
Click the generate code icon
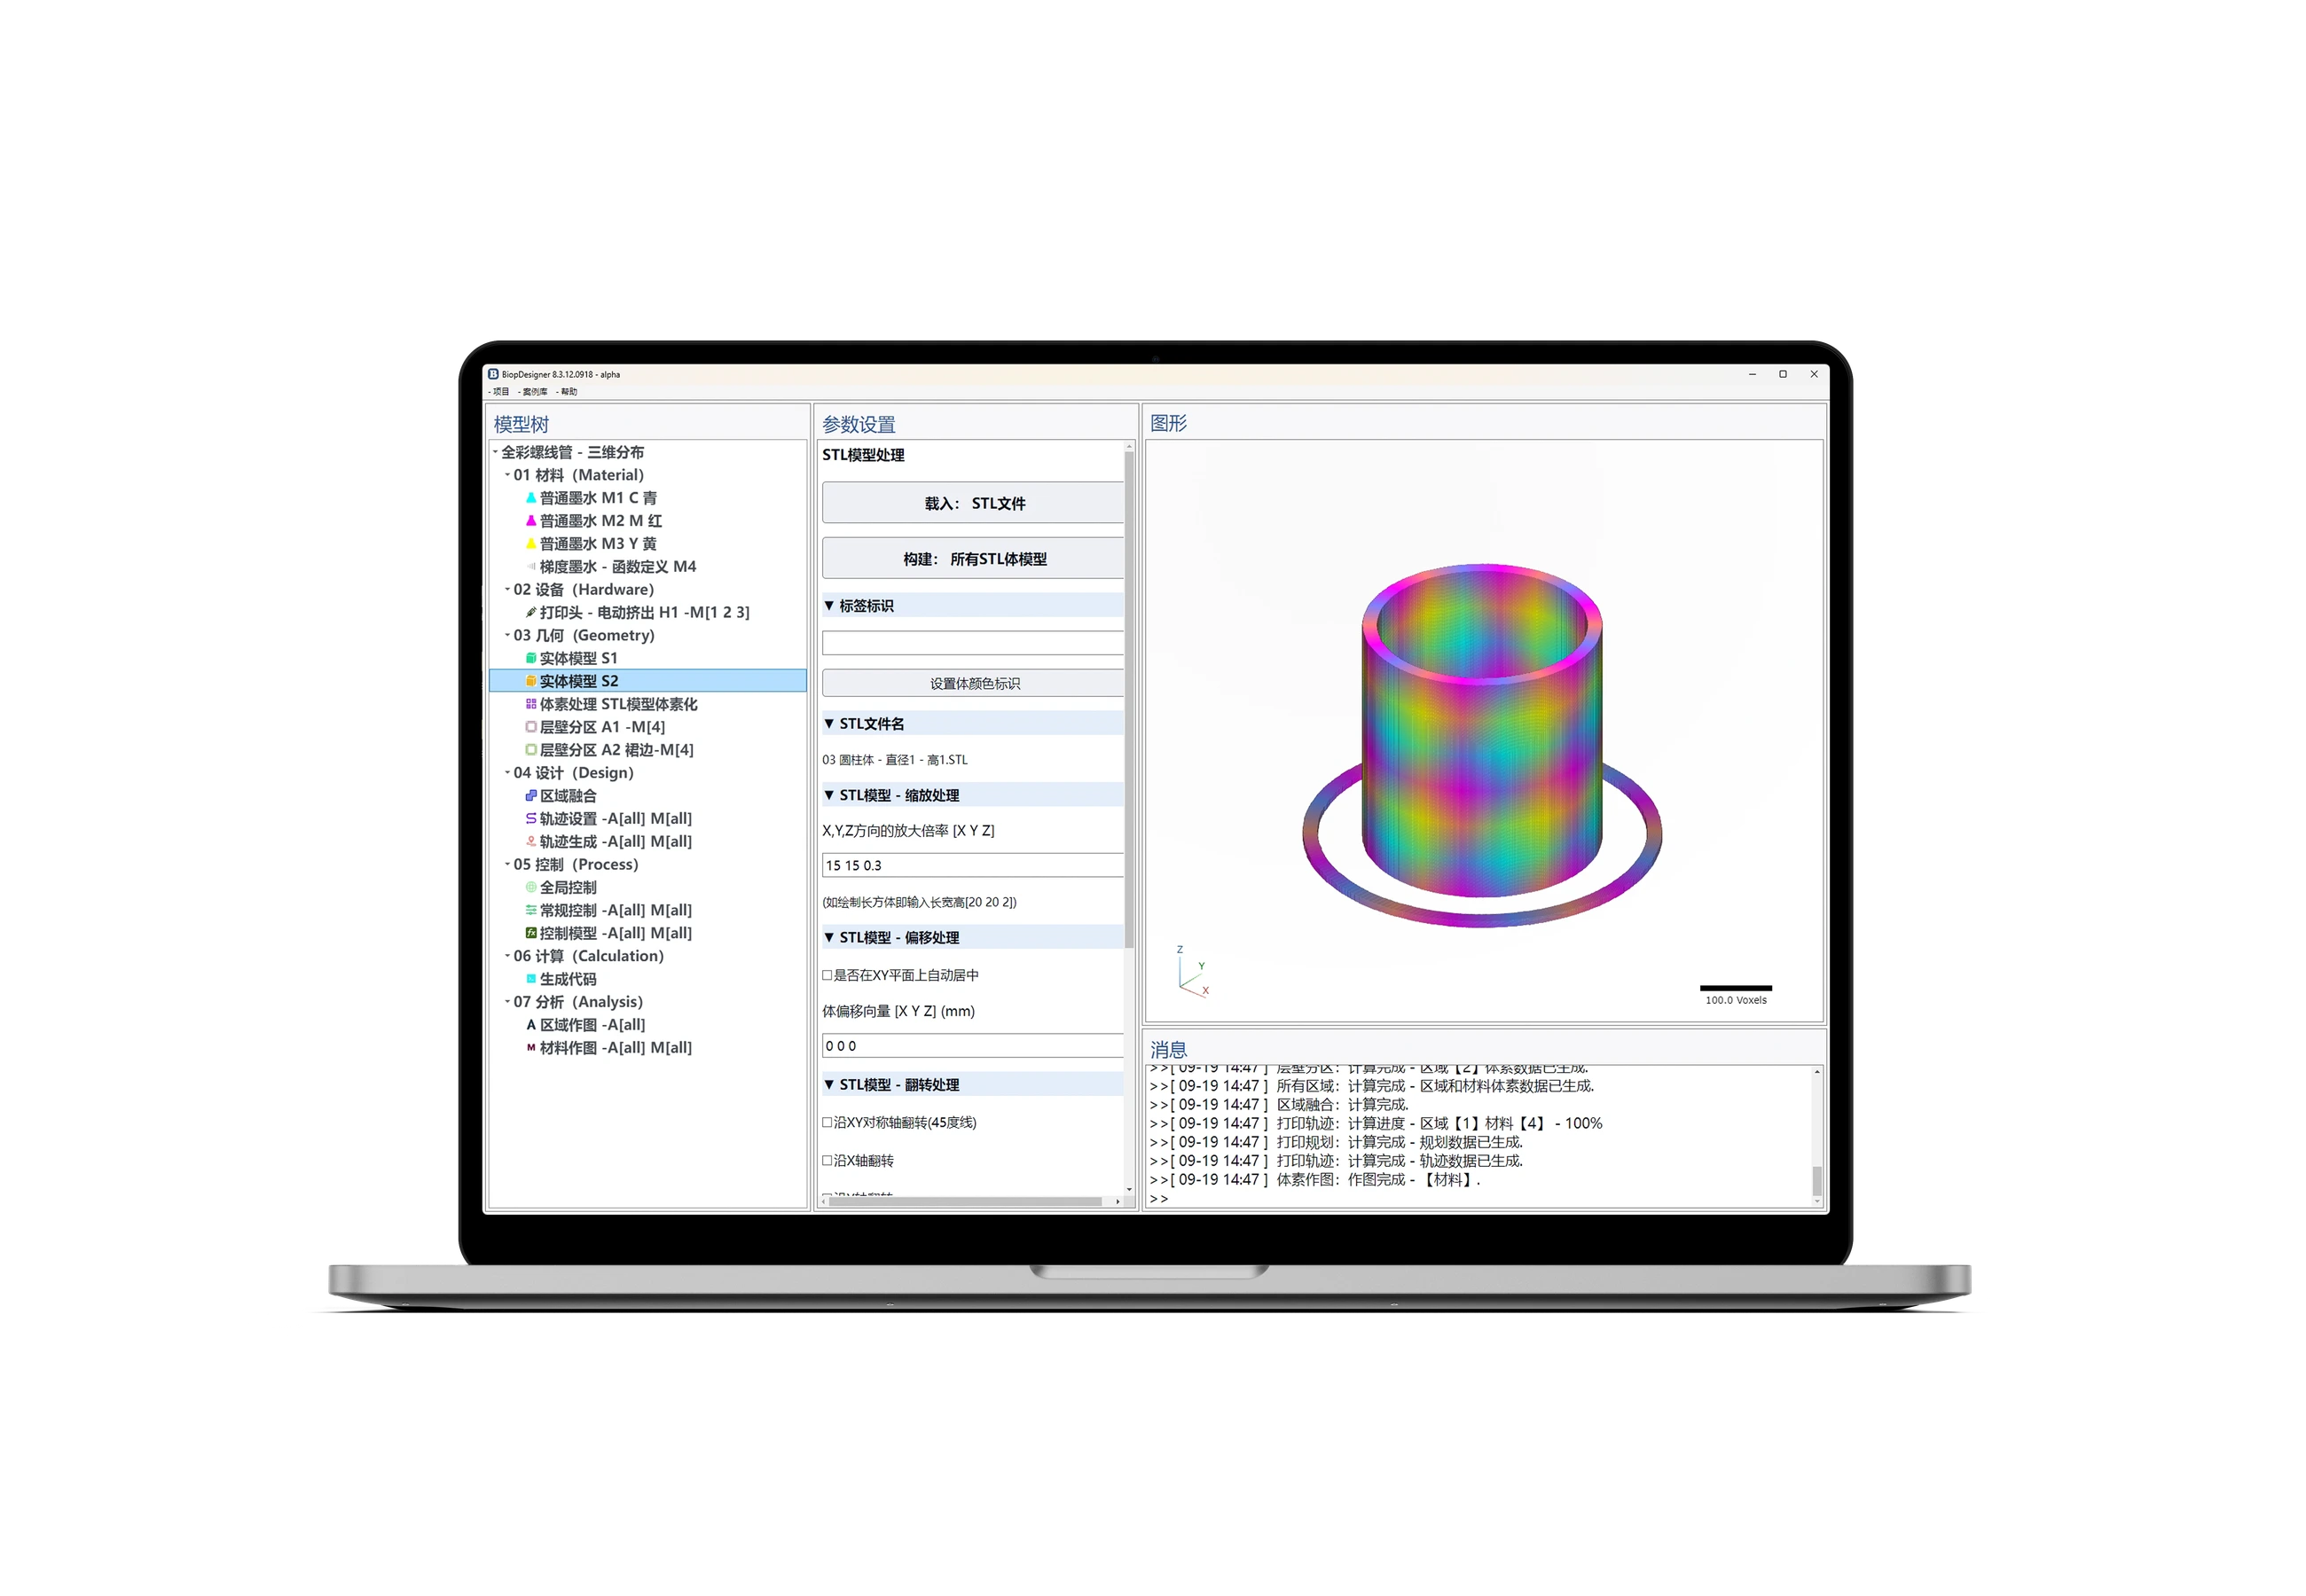click(x=531, y=980)
